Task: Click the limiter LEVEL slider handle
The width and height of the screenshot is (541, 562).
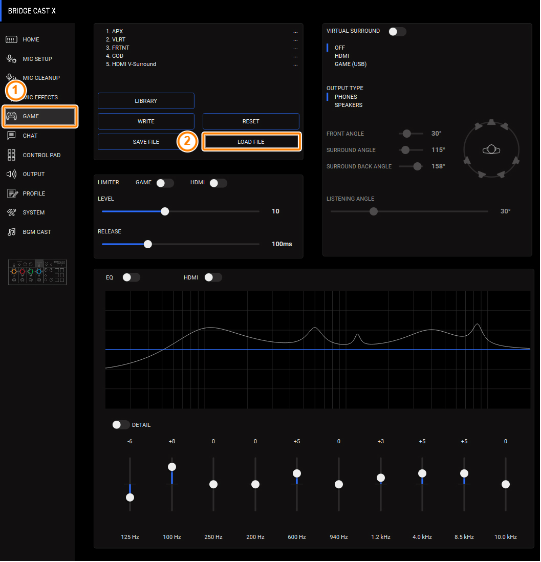Action: pos(165,211)
